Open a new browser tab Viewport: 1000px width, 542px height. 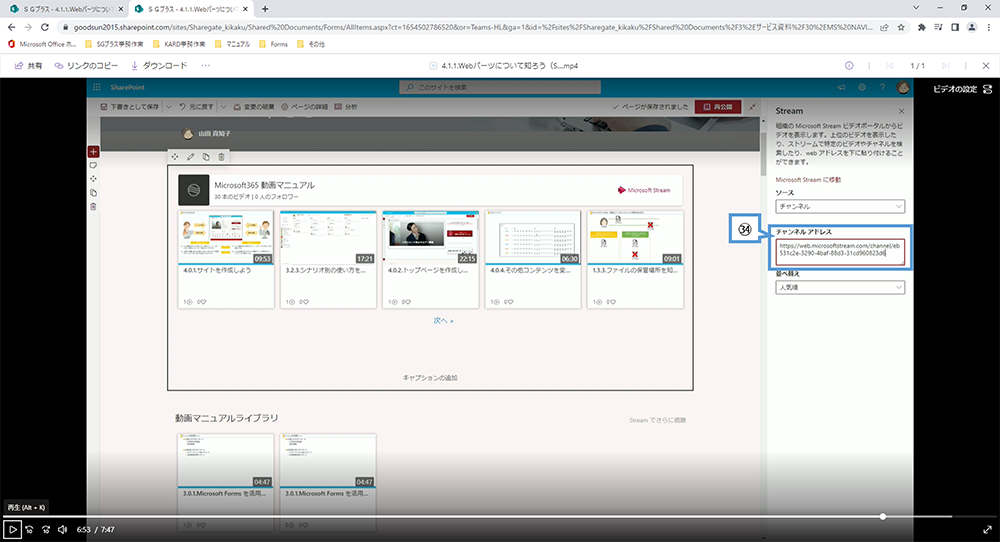click(265, 9)
